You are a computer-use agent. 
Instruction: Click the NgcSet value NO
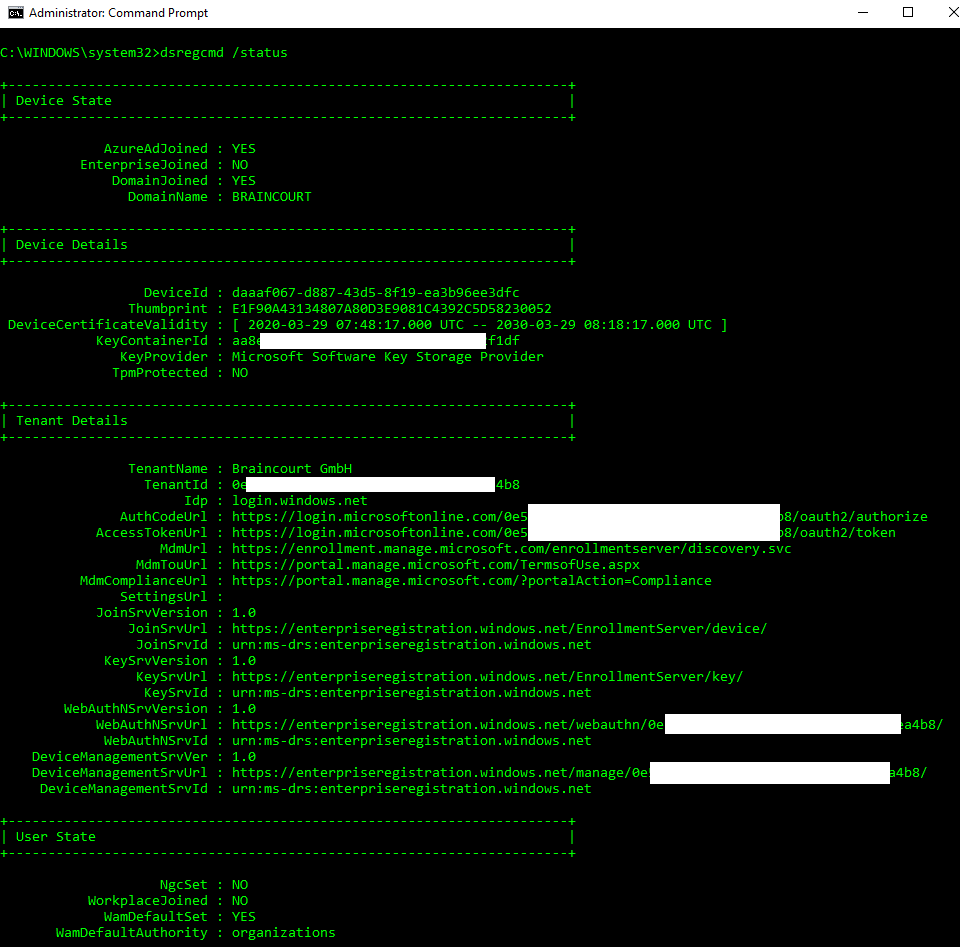click(x=240, y=885)
